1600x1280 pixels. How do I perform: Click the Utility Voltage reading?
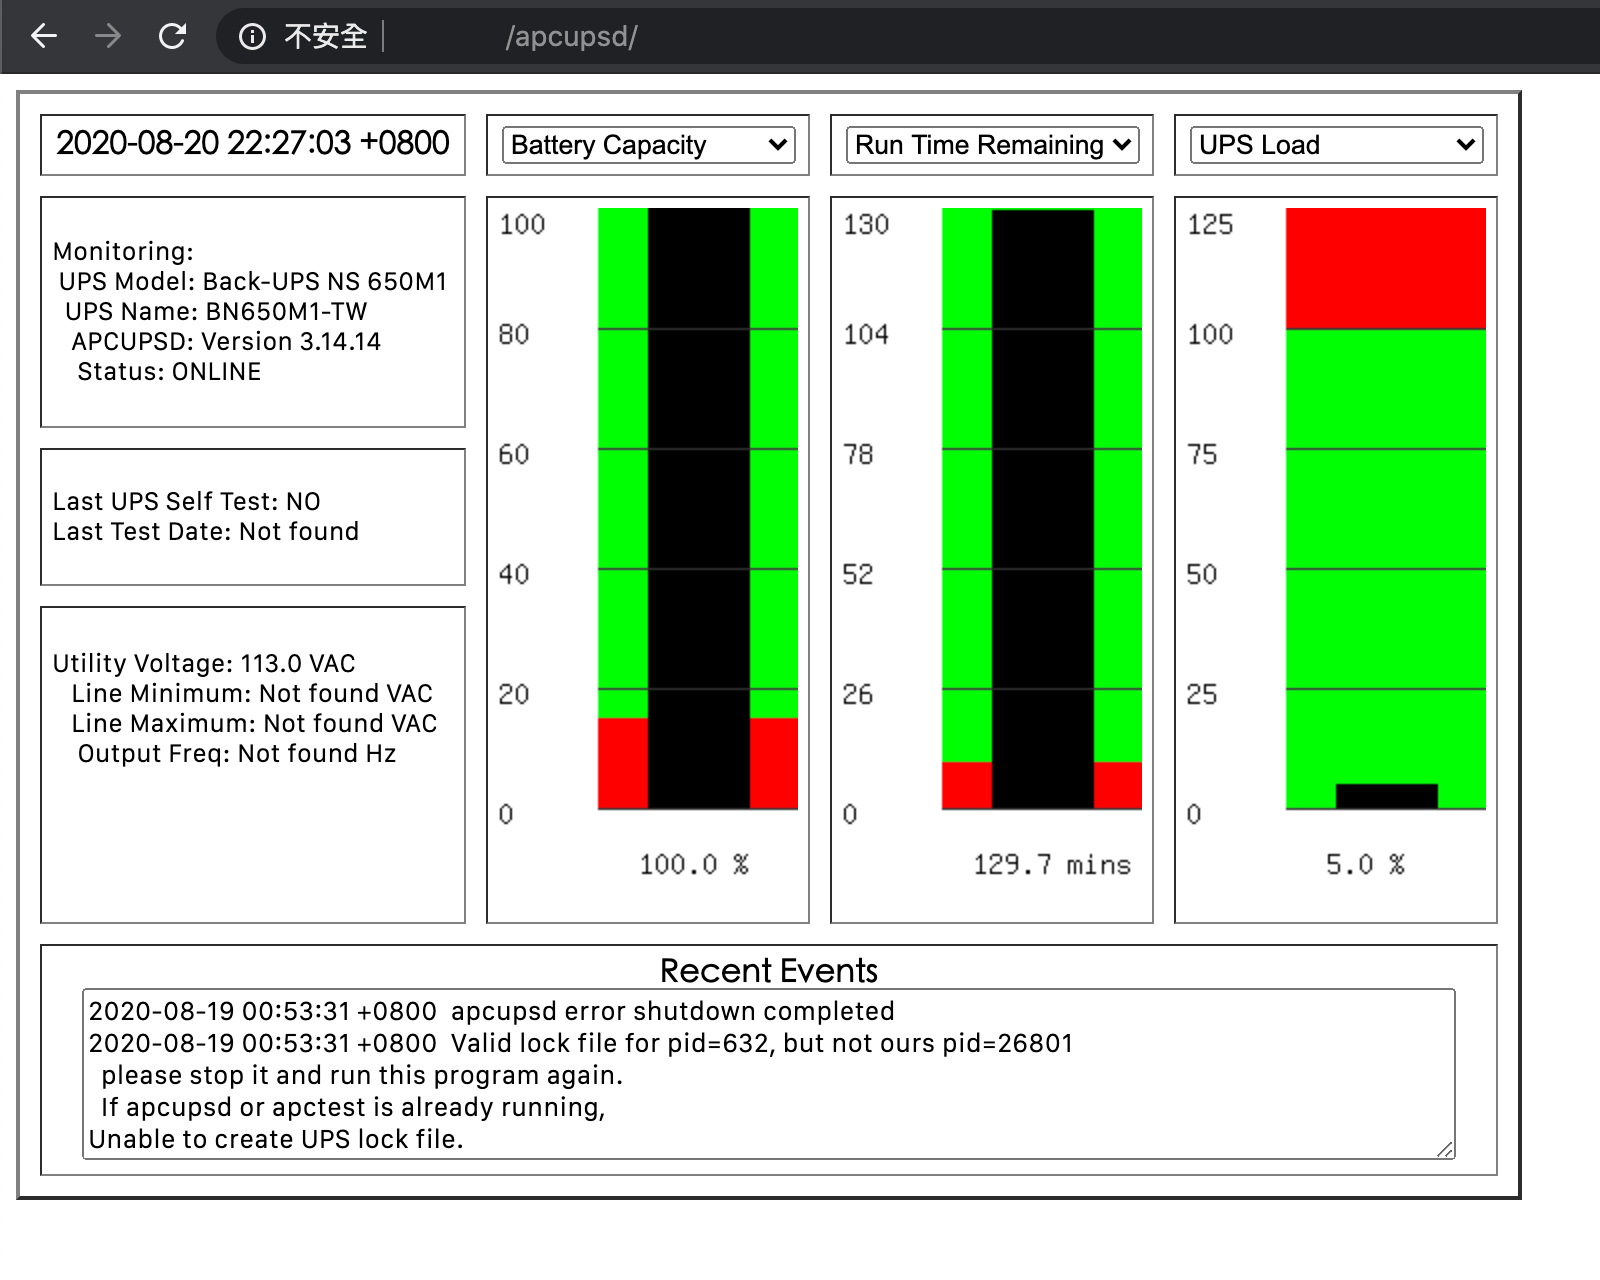tap(203, 663)
